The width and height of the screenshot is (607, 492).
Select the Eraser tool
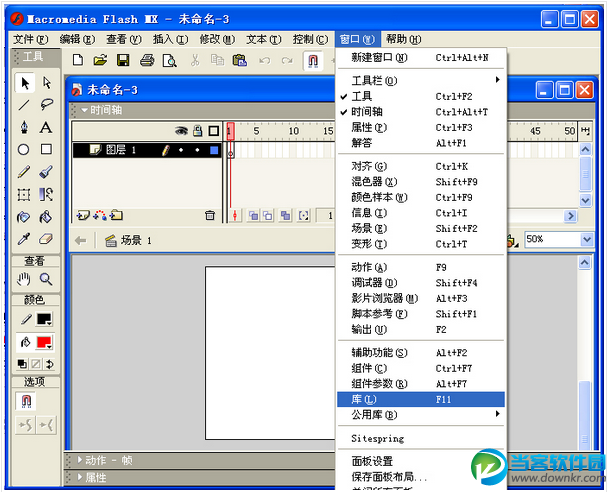coord(46,239)
